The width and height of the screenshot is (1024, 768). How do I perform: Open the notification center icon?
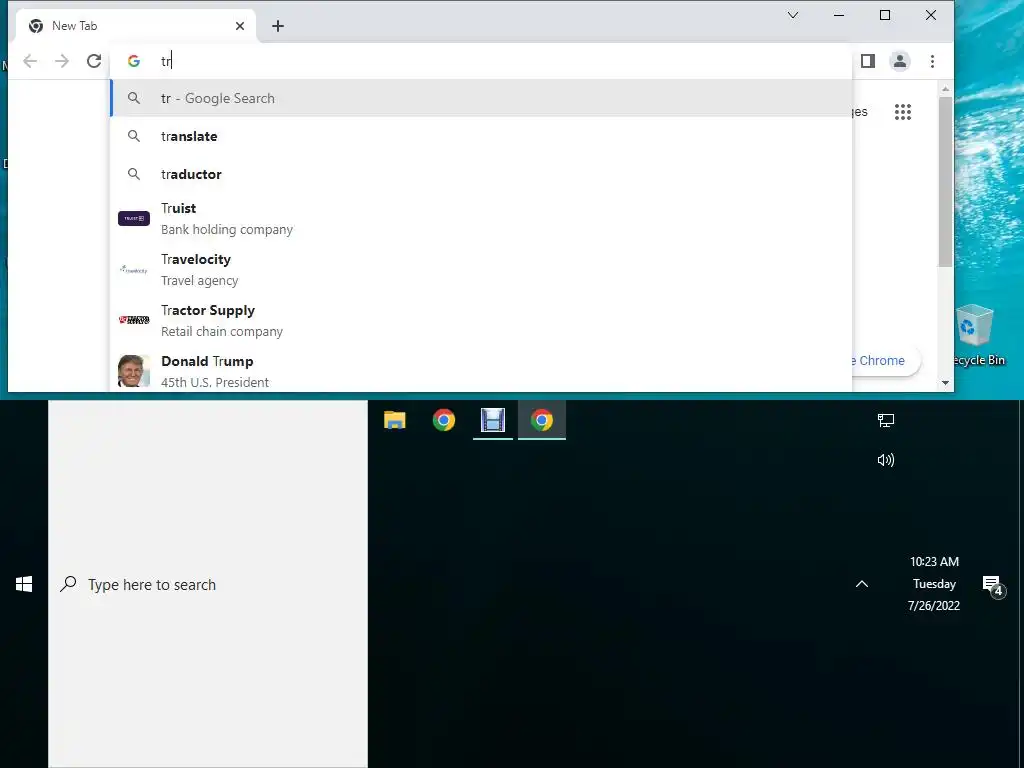pyautogui.click(x=993, y=585)
